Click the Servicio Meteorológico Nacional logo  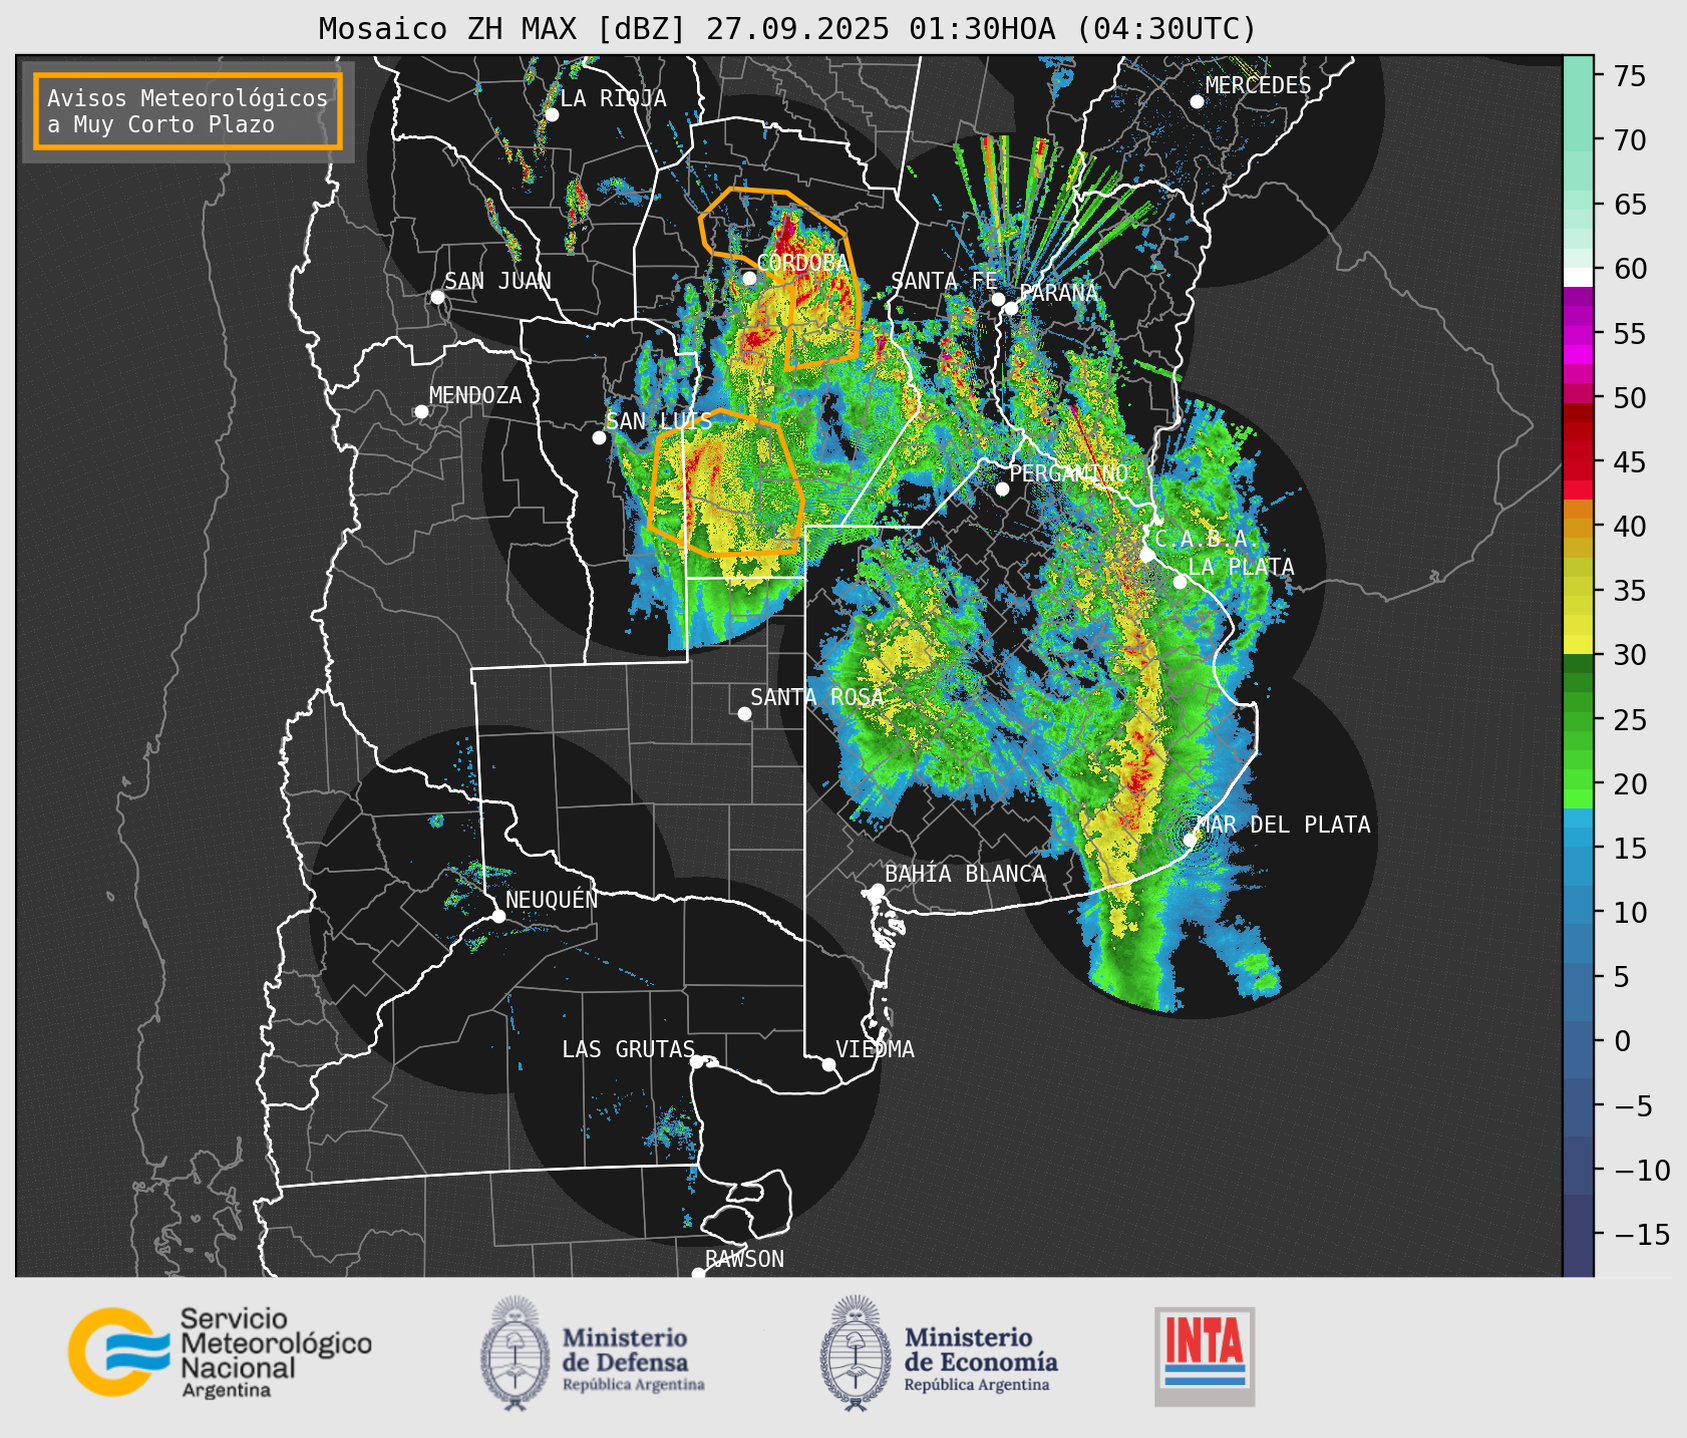tap(218, 1352)
